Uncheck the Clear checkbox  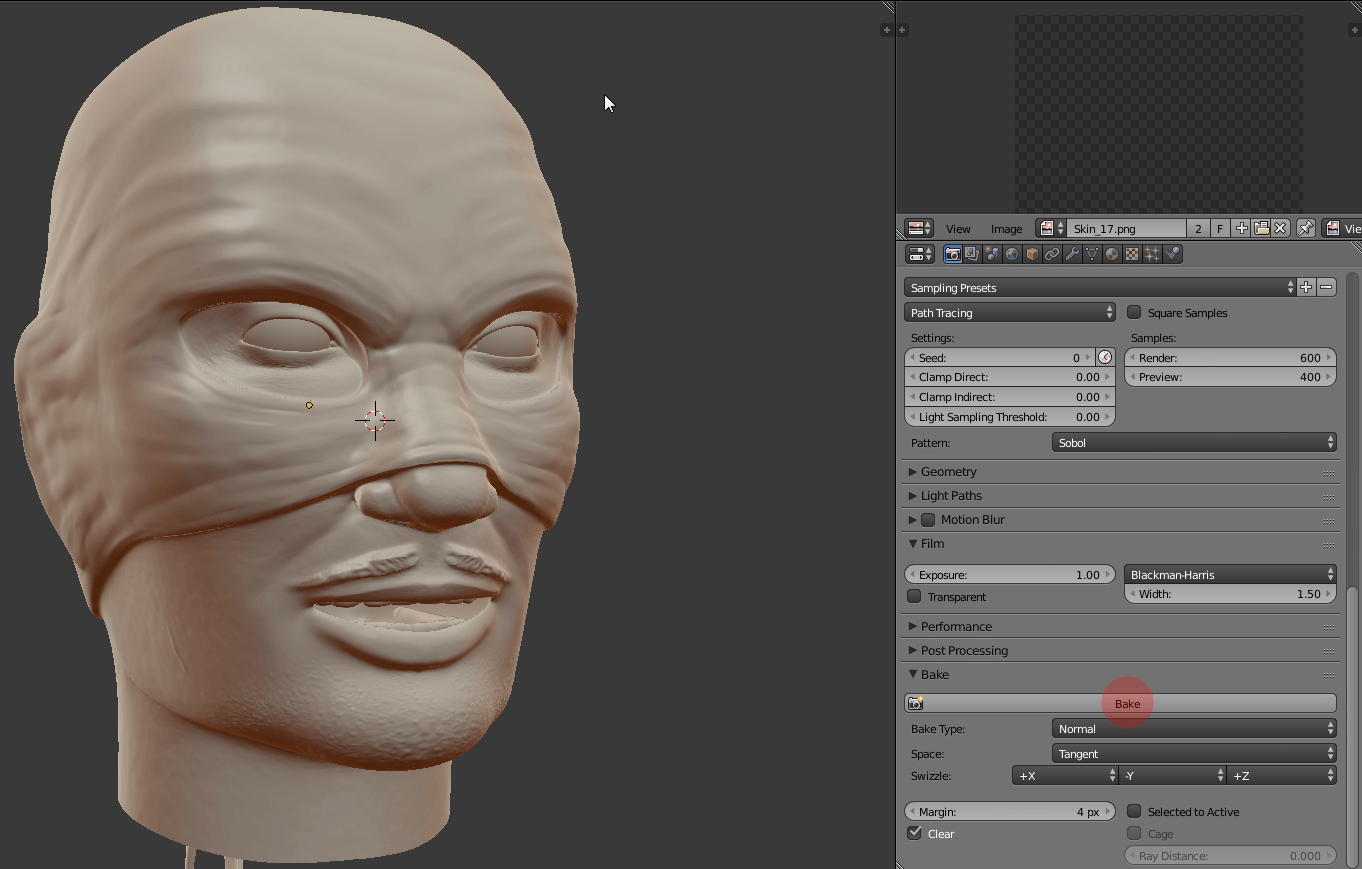914,833
